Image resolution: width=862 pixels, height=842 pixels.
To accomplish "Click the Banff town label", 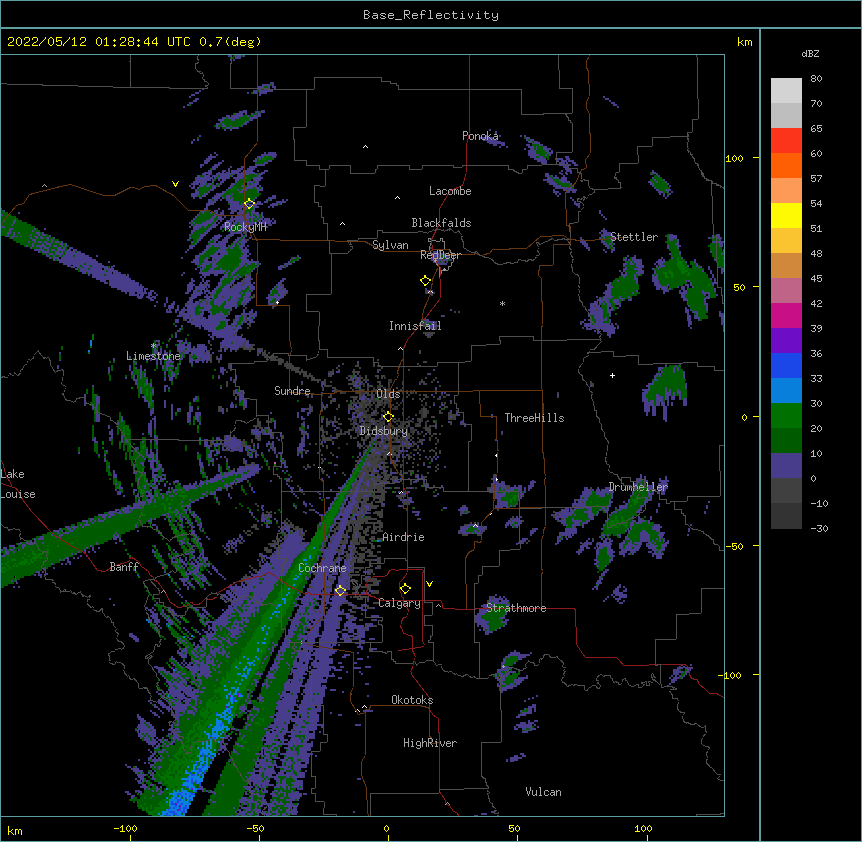I will click(124, 567).
